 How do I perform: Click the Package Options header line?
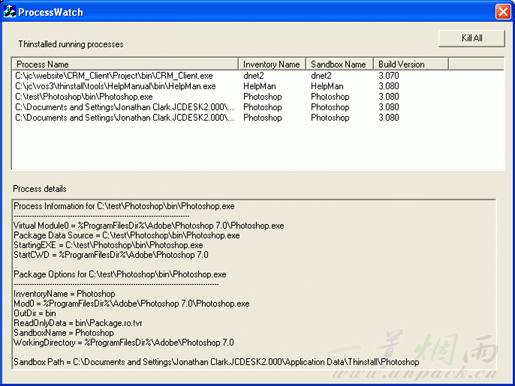[120, 274]
